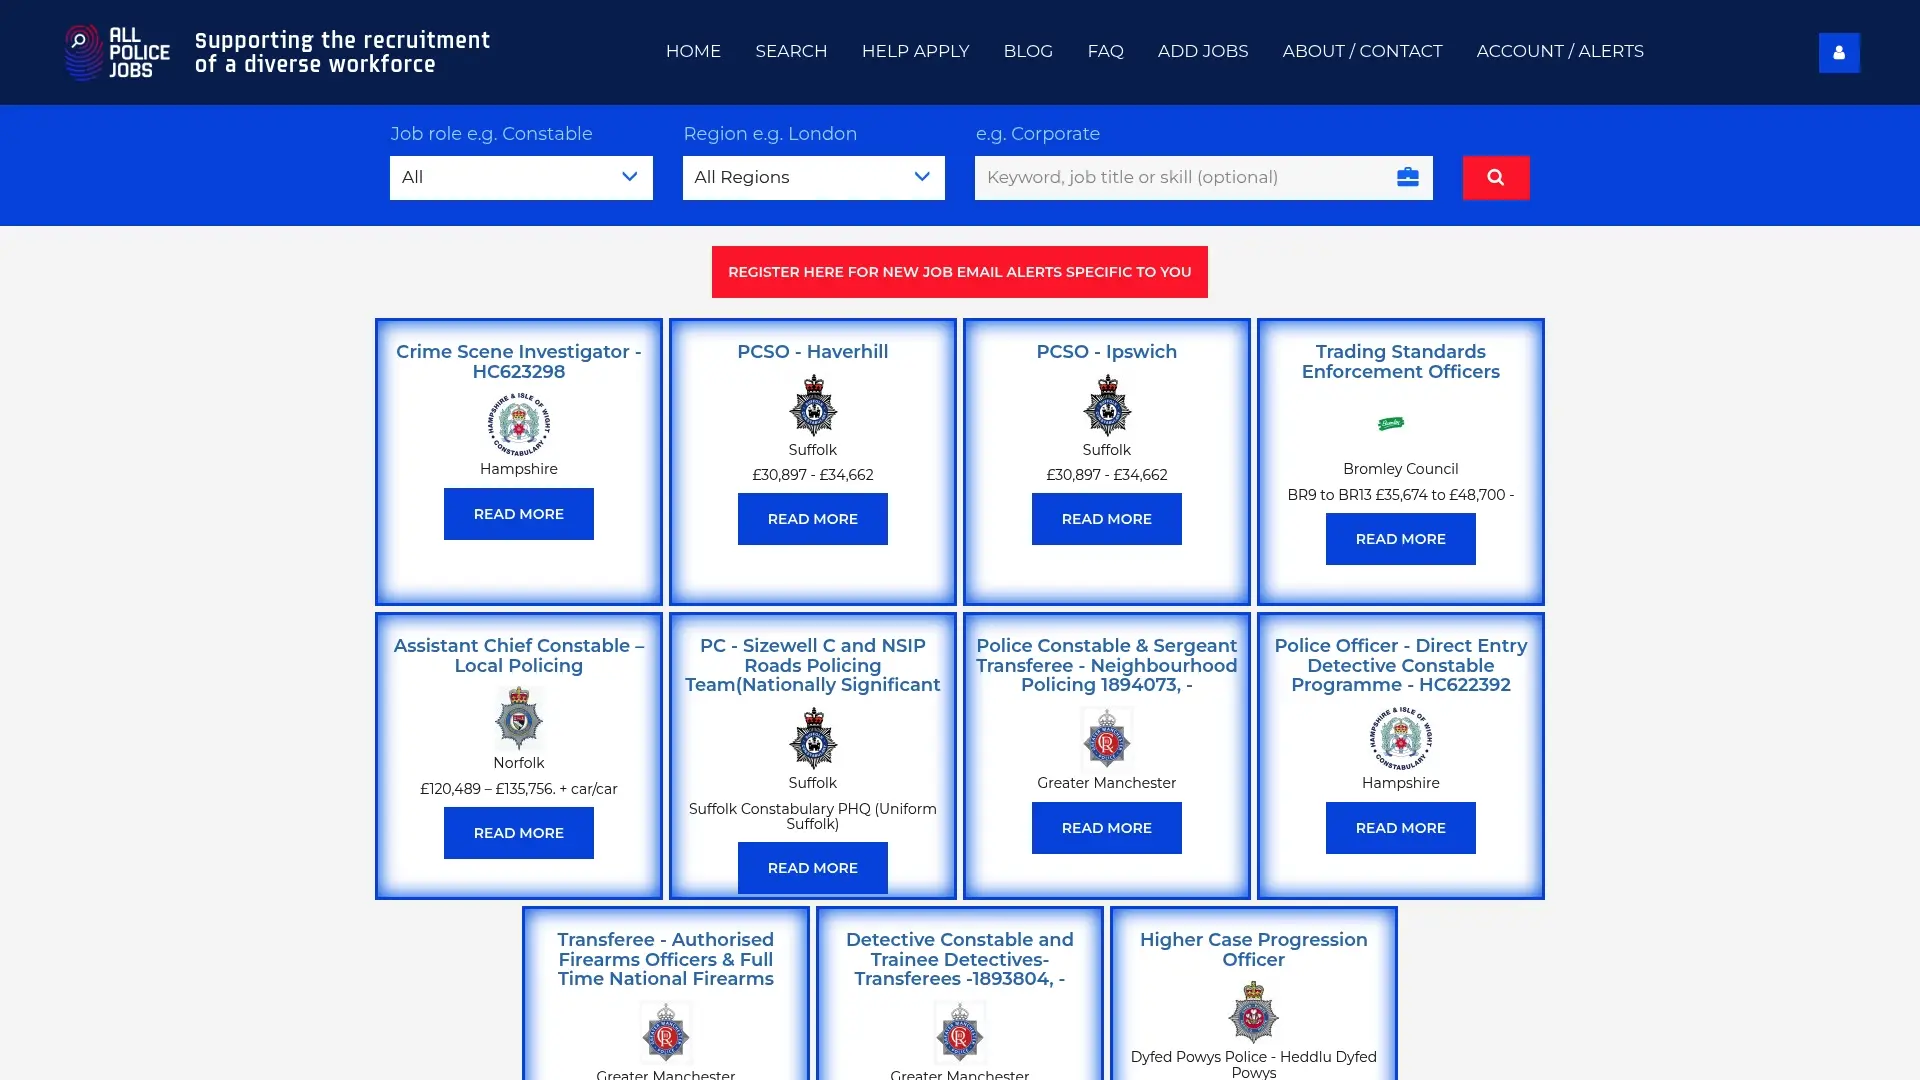Click Suffolk police crest on PCSO Ipswich card
The width and height of the screenshot is (1920, 1080).
pos(1107,405)
